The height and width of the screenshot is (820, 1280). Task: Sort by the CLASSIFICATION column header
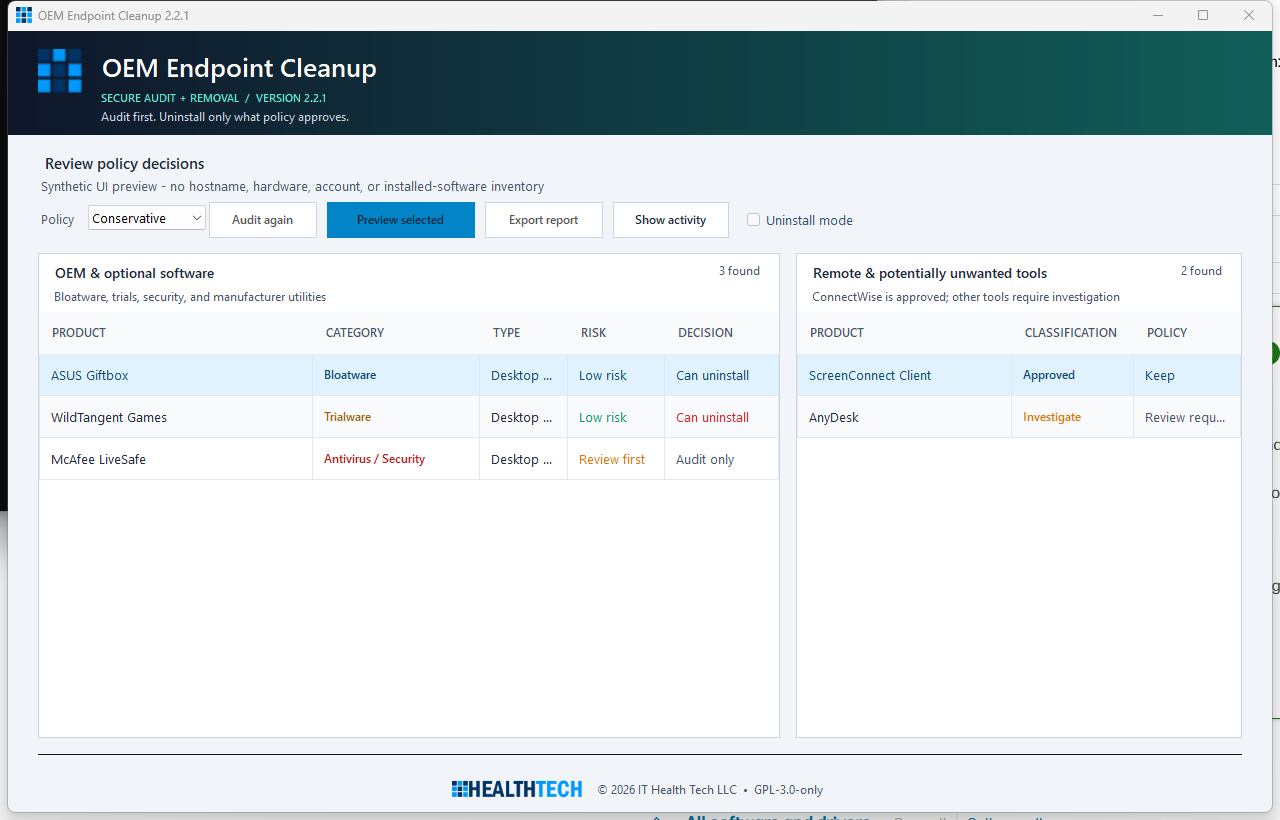(x=1071, y=333)
